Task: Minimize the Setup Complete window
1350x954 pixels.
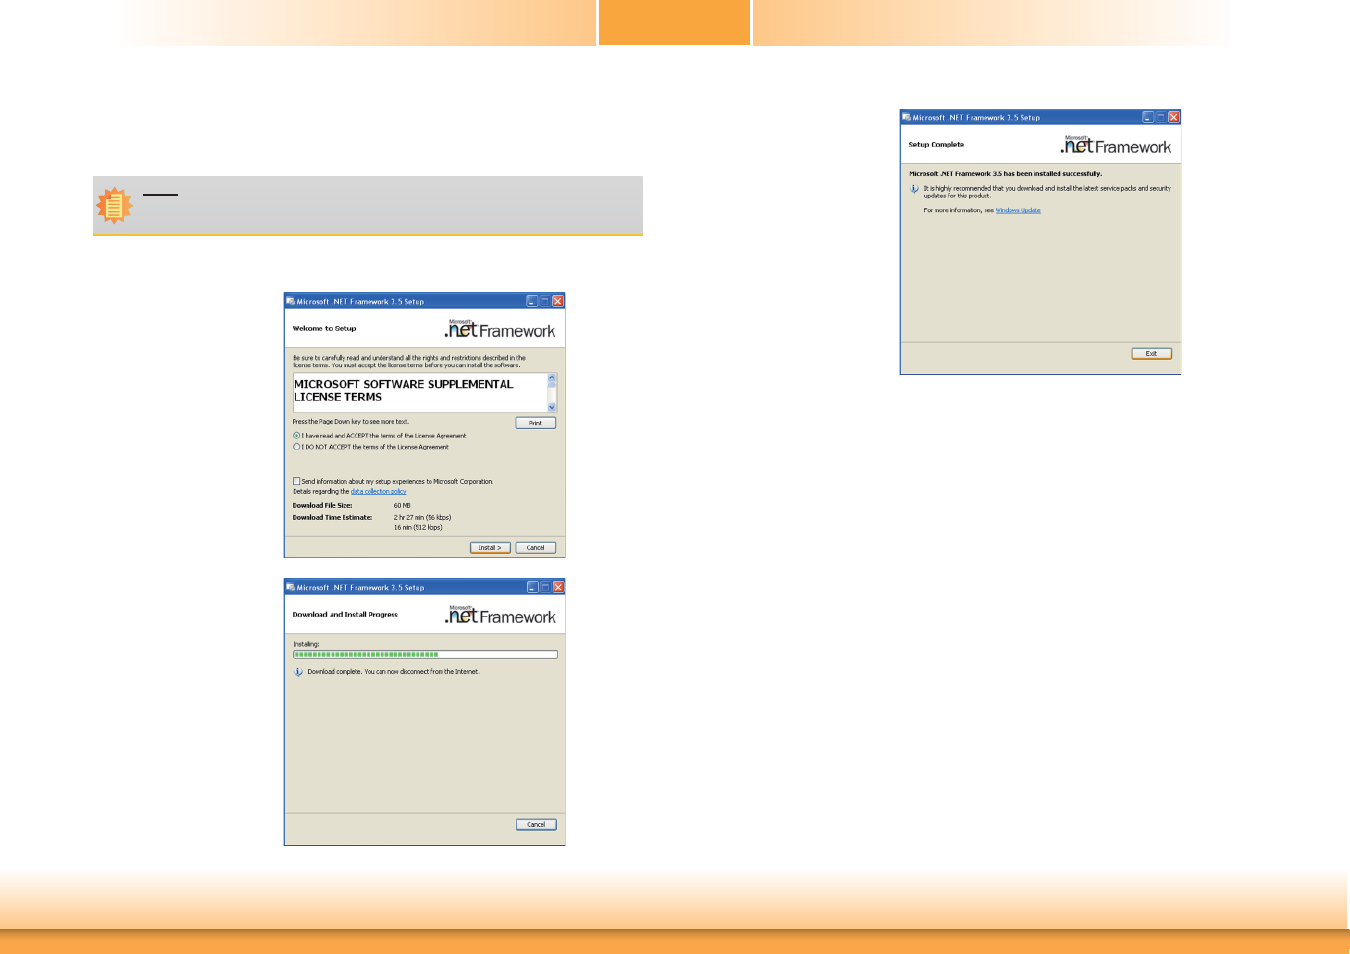Action: click(1148, 117)
